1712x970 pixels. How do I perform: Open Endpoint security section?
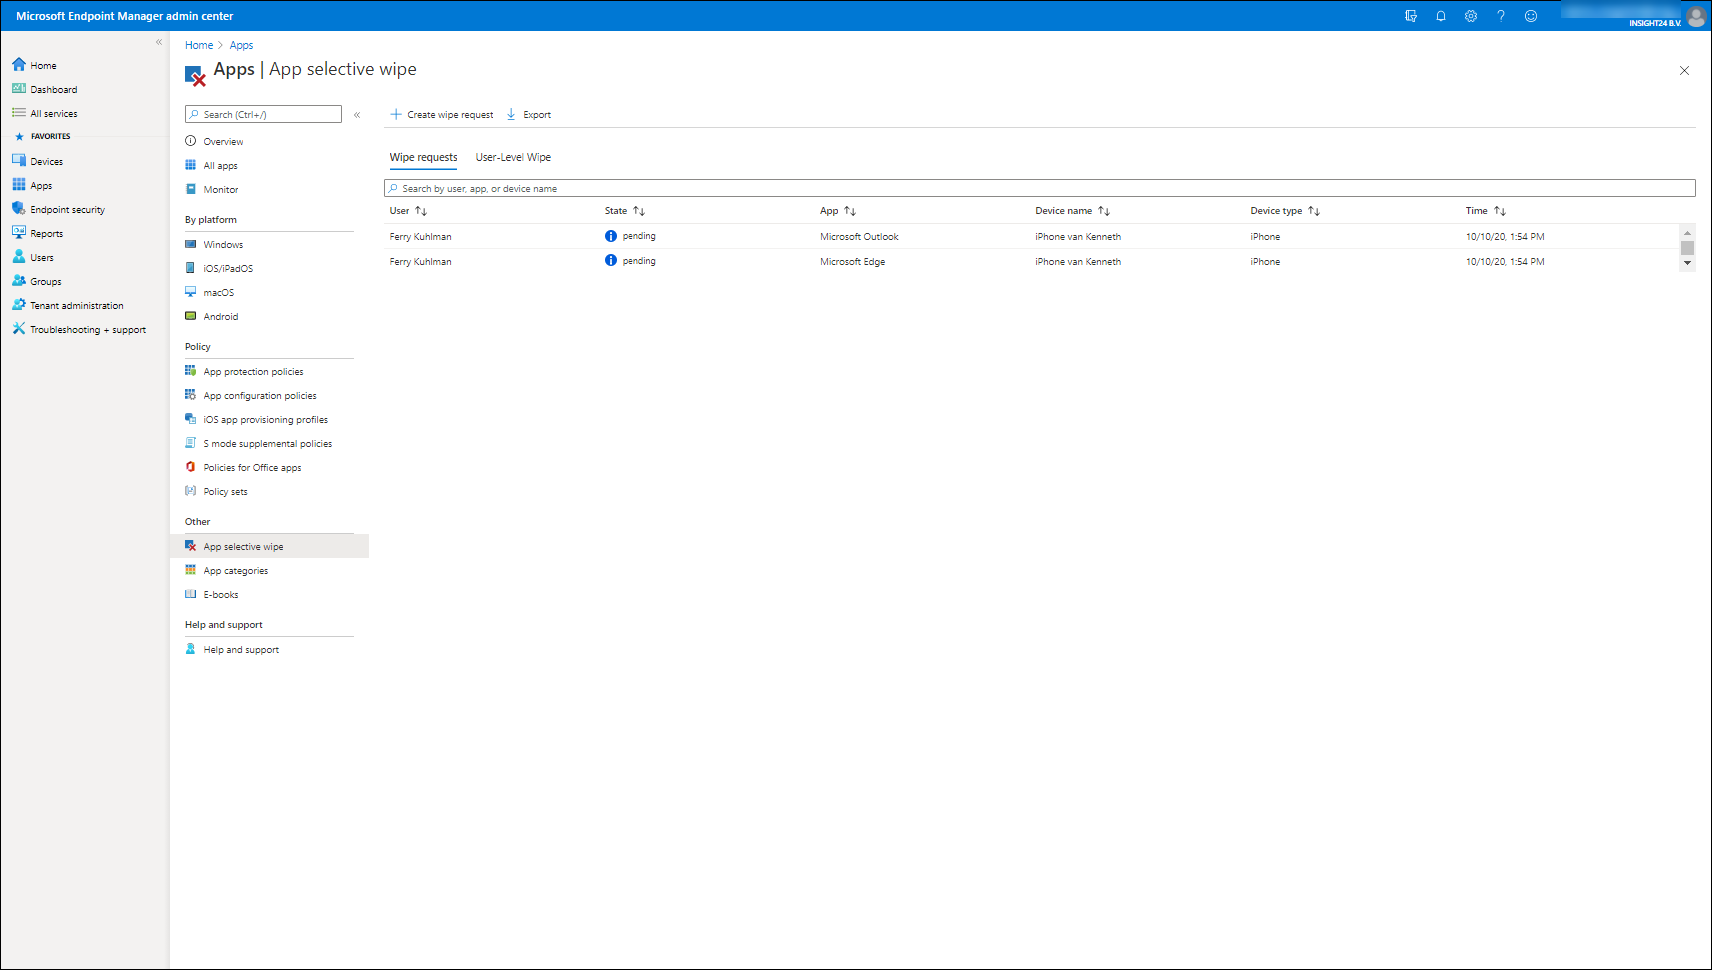coord(67,209)
